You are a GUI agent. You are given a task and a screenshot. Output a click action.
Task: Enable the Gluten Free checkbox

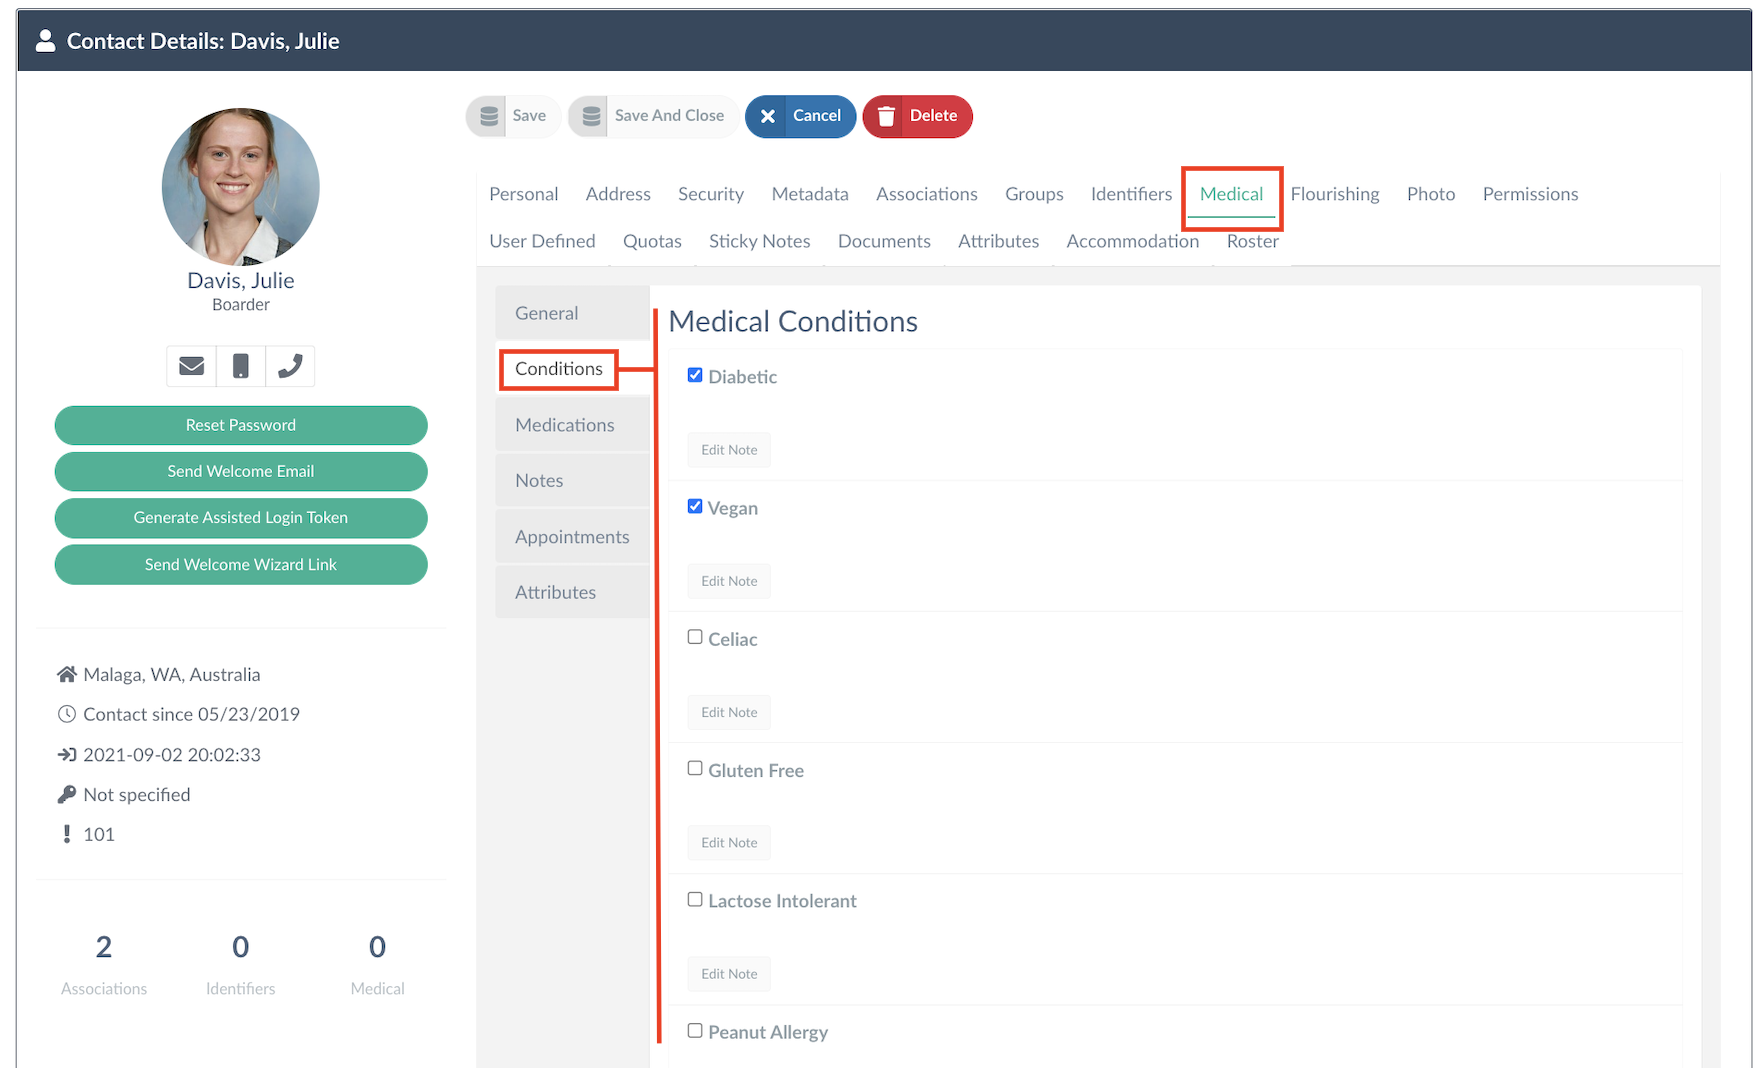point(695,768)
